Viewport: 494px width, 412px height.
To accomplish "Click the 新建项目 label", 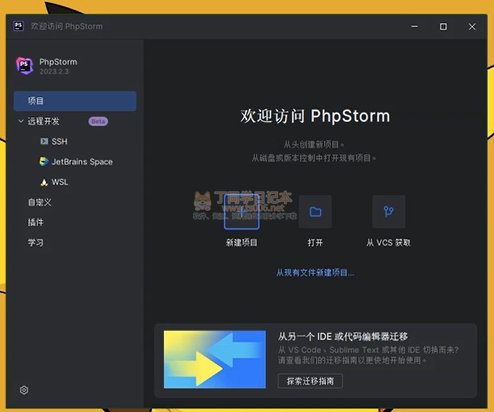I will pos(242,243).
